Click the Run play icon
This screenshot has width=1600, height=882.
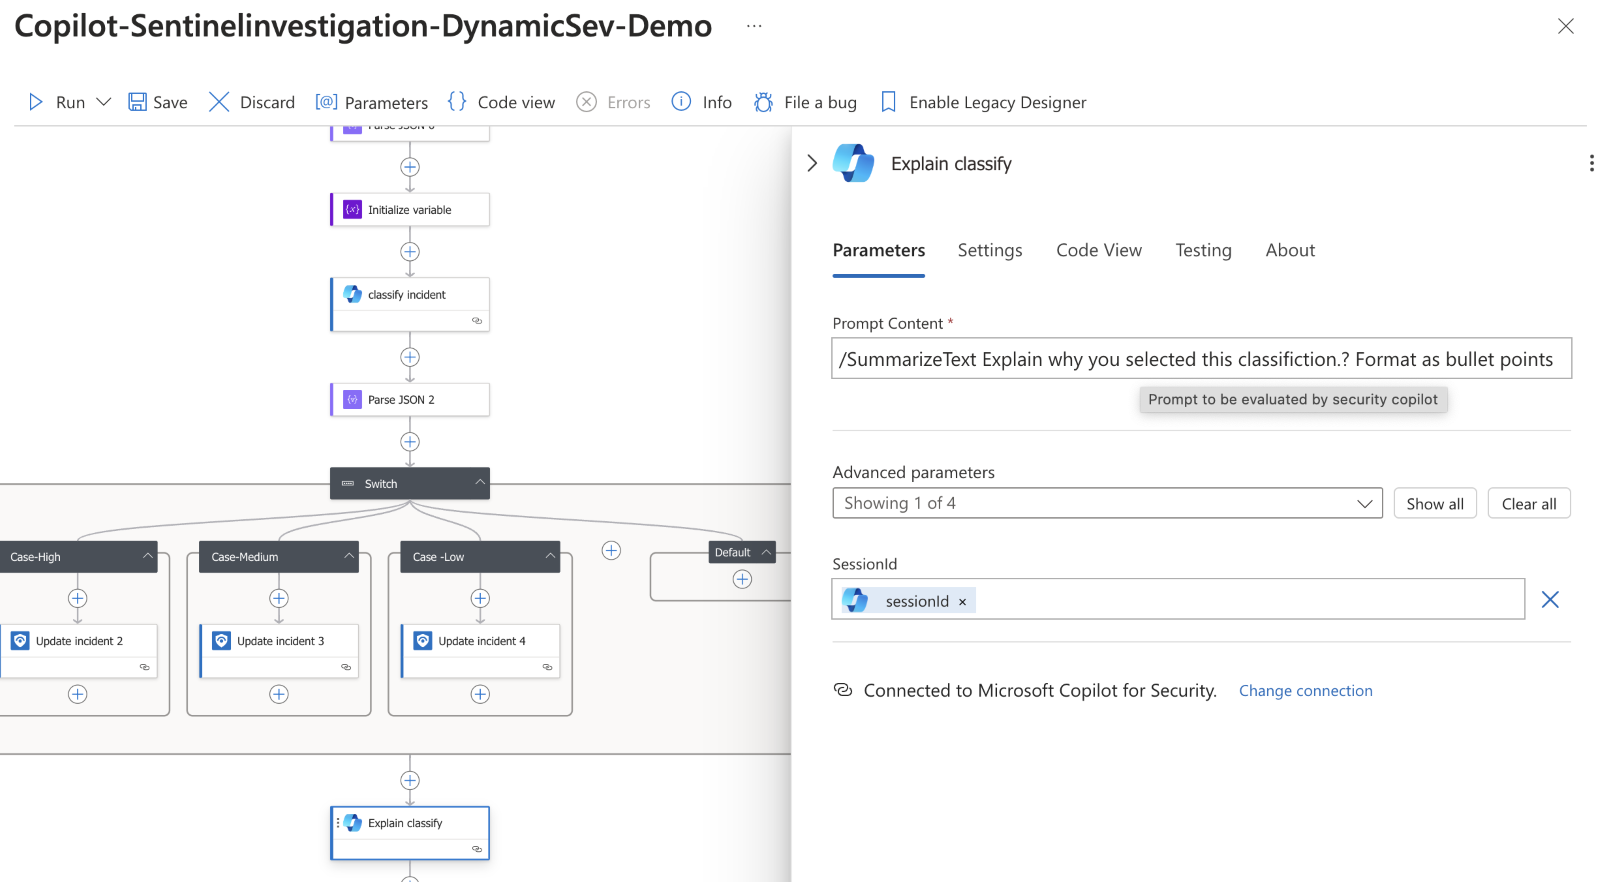click(36, 102)
